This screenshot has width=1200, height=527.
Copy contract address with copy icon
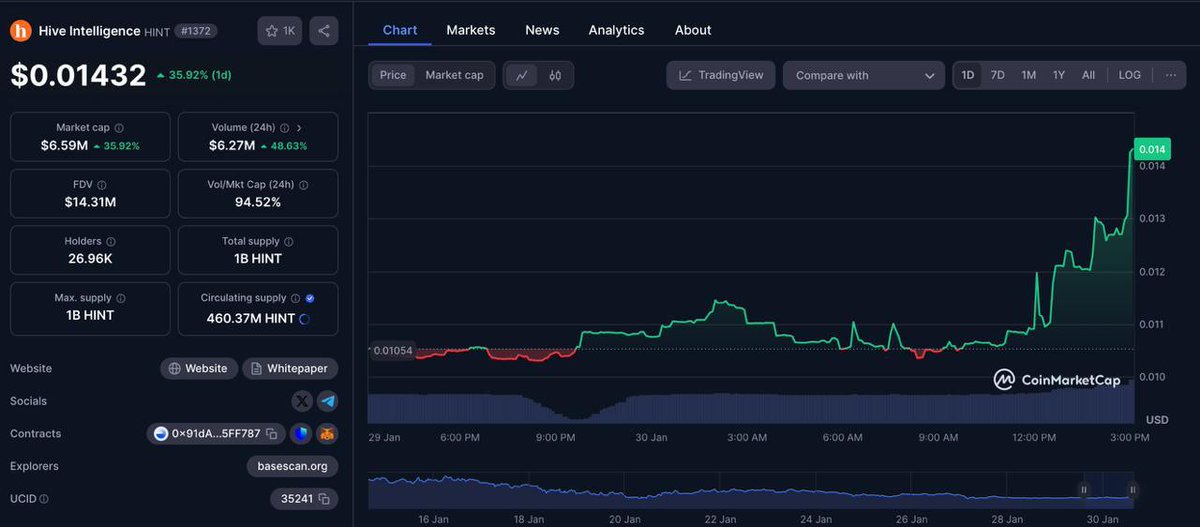(x=271, y=434)
